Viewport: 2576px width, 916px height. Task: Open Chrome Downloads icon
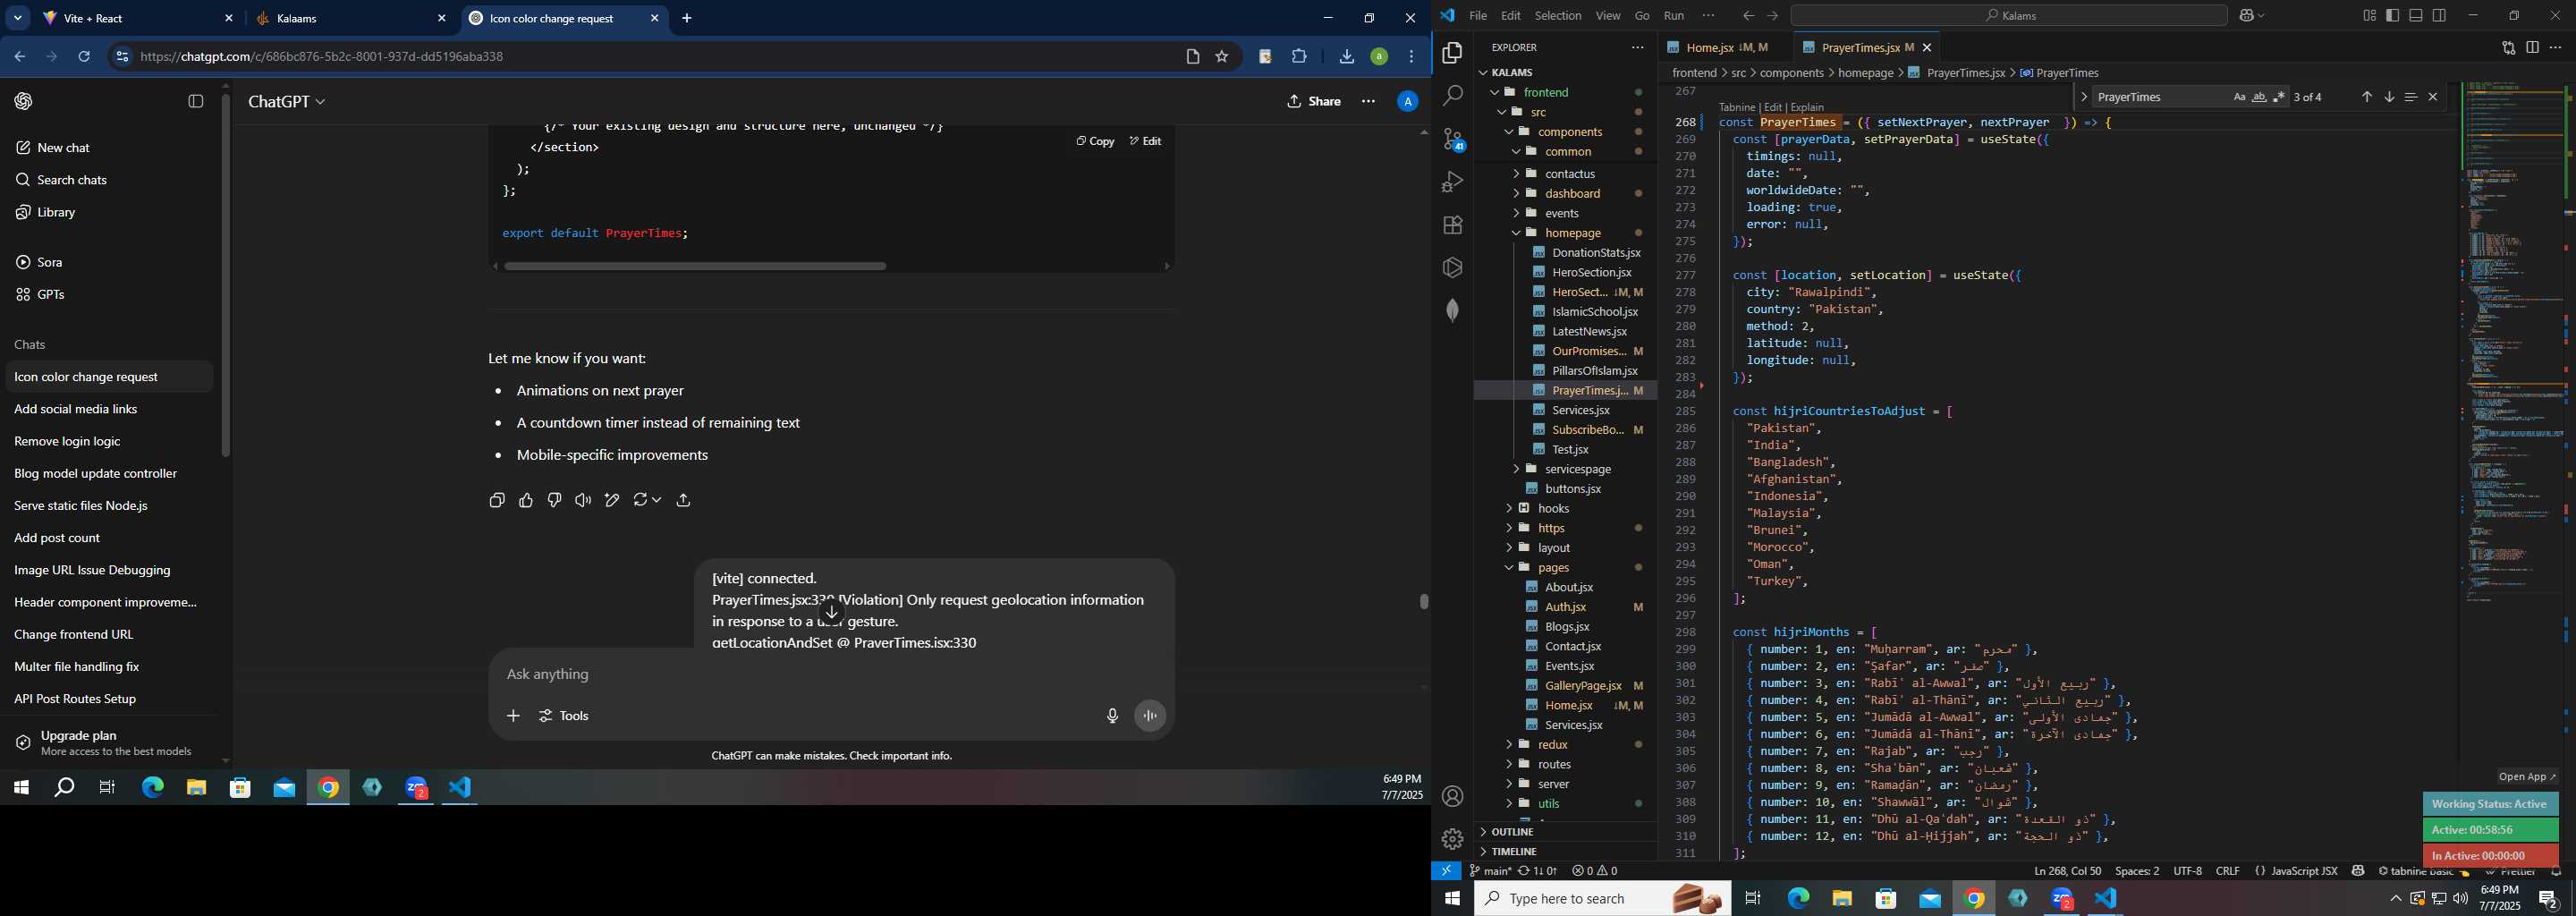click(x=1346, y=57)
